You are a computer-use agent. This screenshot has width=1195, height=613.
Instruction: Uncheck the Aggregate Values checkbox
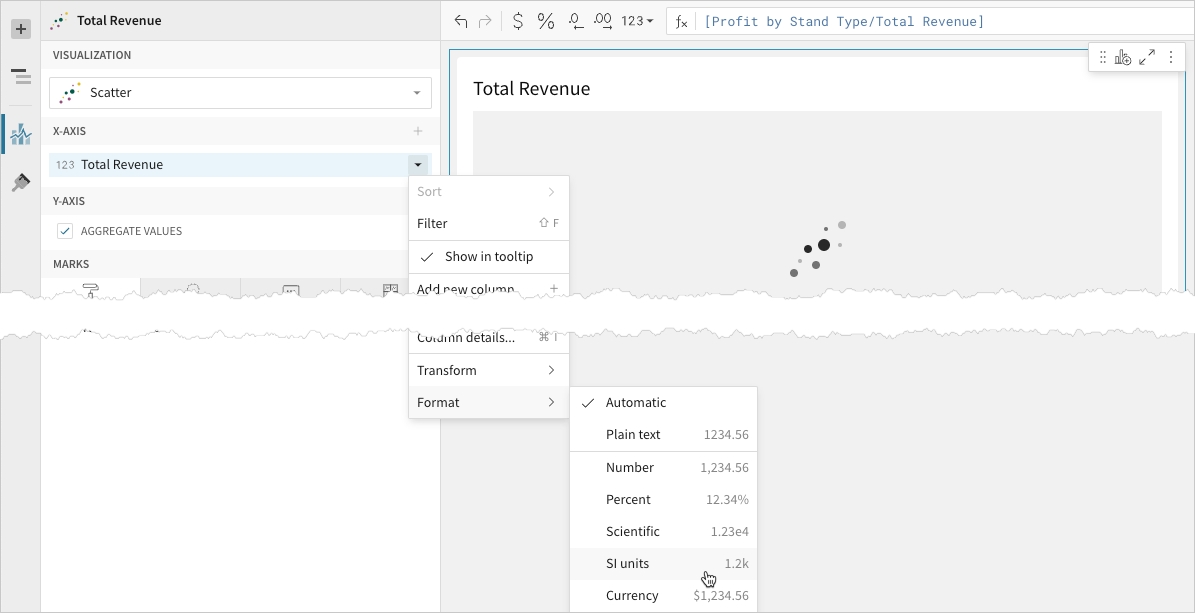coord(65,231)
